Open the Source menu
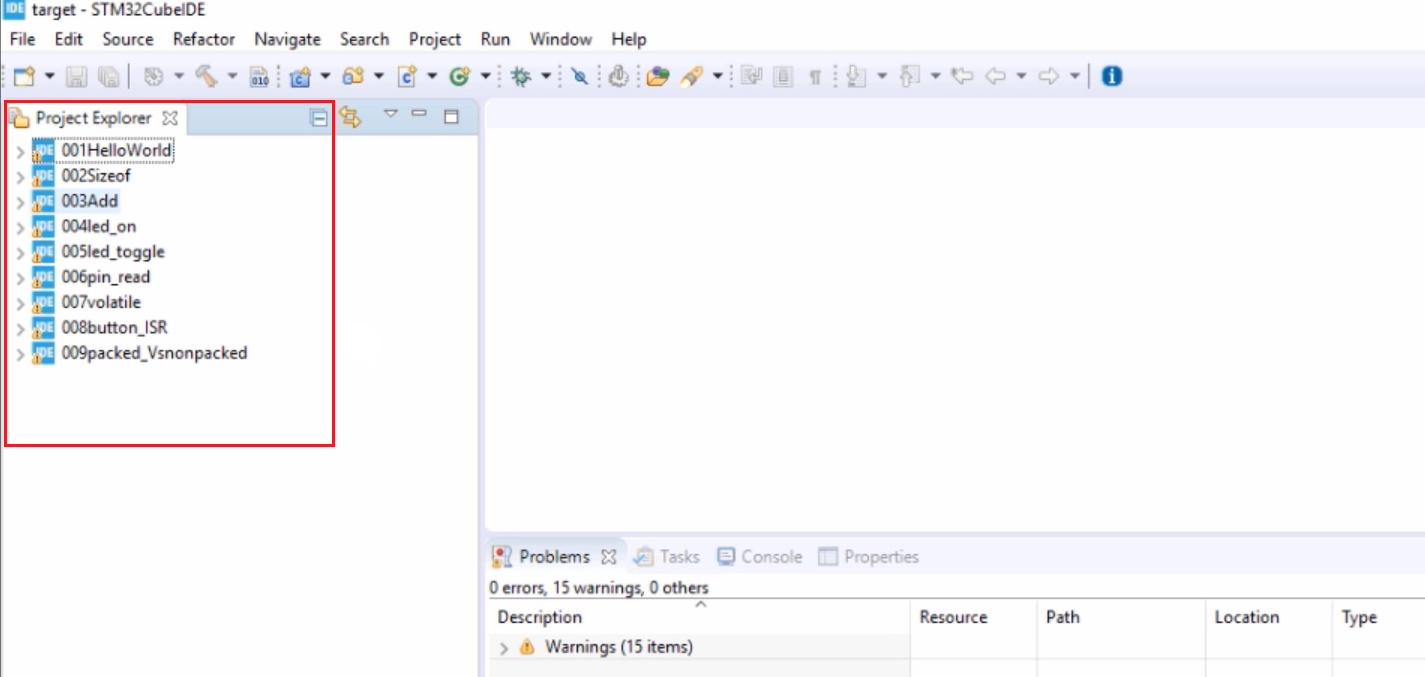1425x677 pixels. [128, 39]
